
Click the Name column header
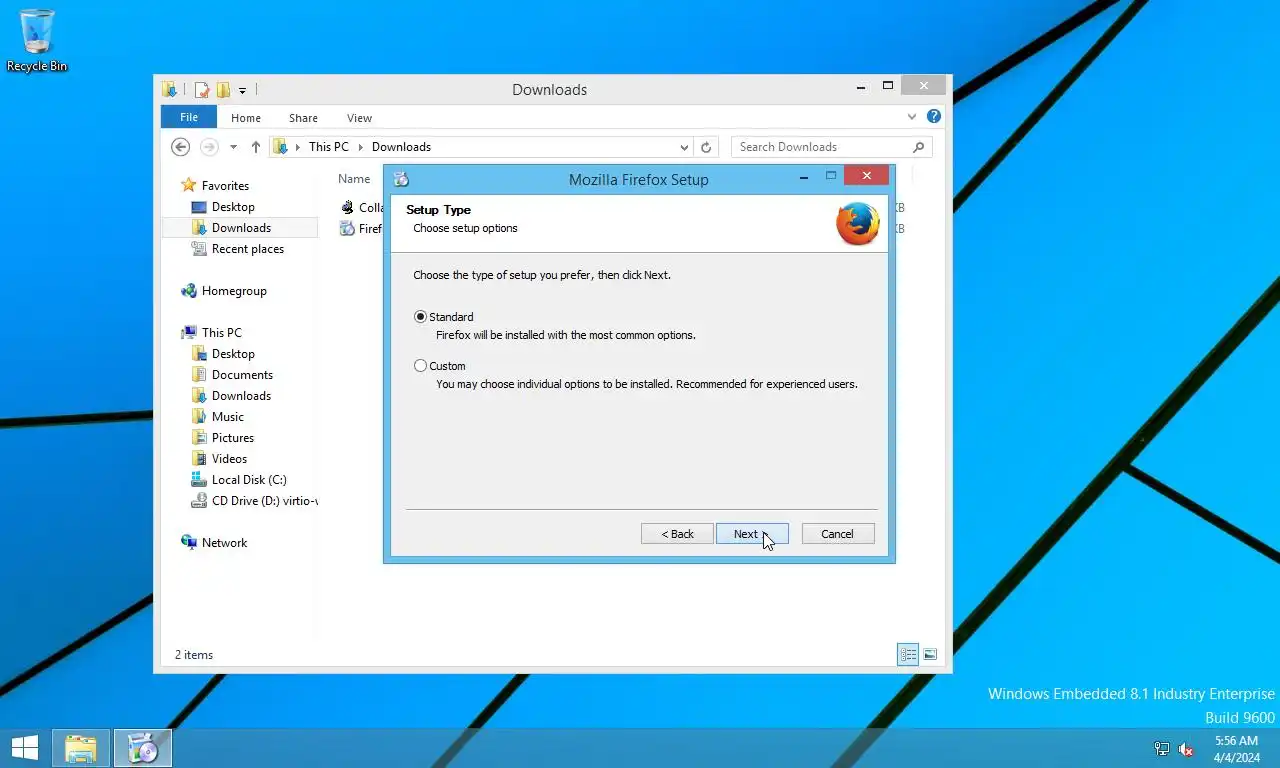pos(354,179)
